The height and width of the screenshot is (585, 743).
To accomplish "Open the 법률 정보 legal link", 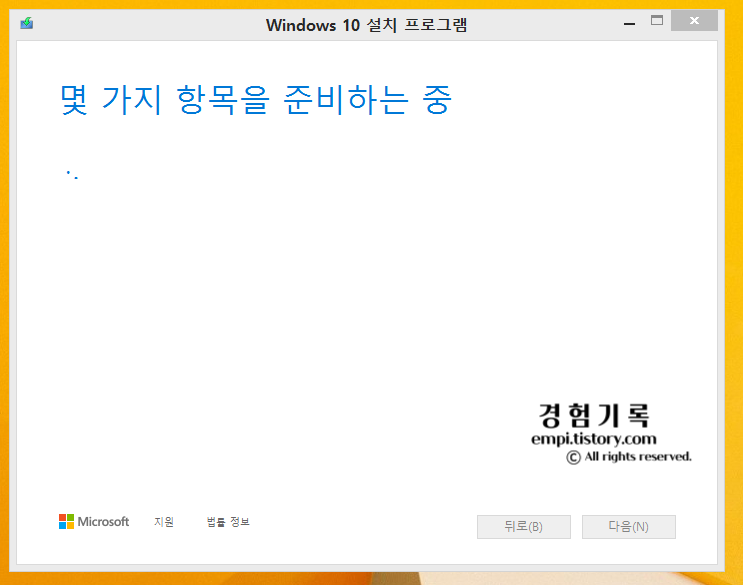I will point(228,522).
